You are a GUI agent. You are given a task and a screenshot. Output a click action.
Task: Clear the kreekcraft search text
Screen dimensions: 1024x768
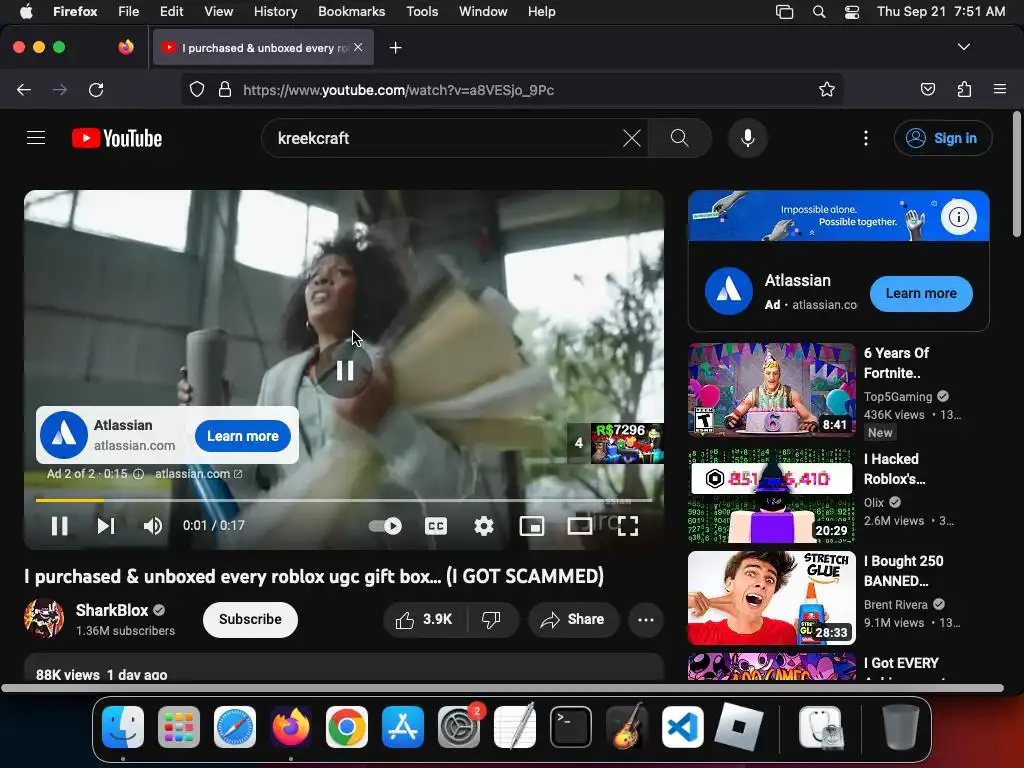point(632,138)
